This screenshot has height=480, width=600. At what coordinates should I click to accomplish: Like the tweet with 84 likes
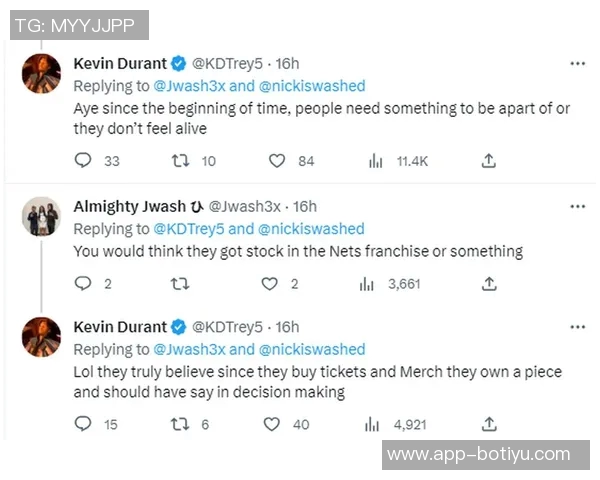pos(277,160)
